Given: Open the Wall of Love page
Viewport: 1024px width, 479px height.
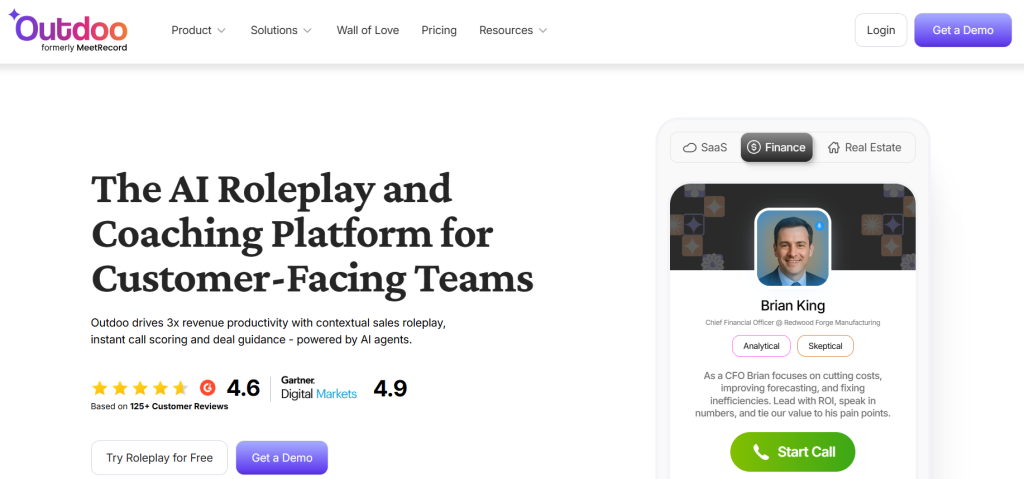Looking at the screenshot, I should click(367, 30).
